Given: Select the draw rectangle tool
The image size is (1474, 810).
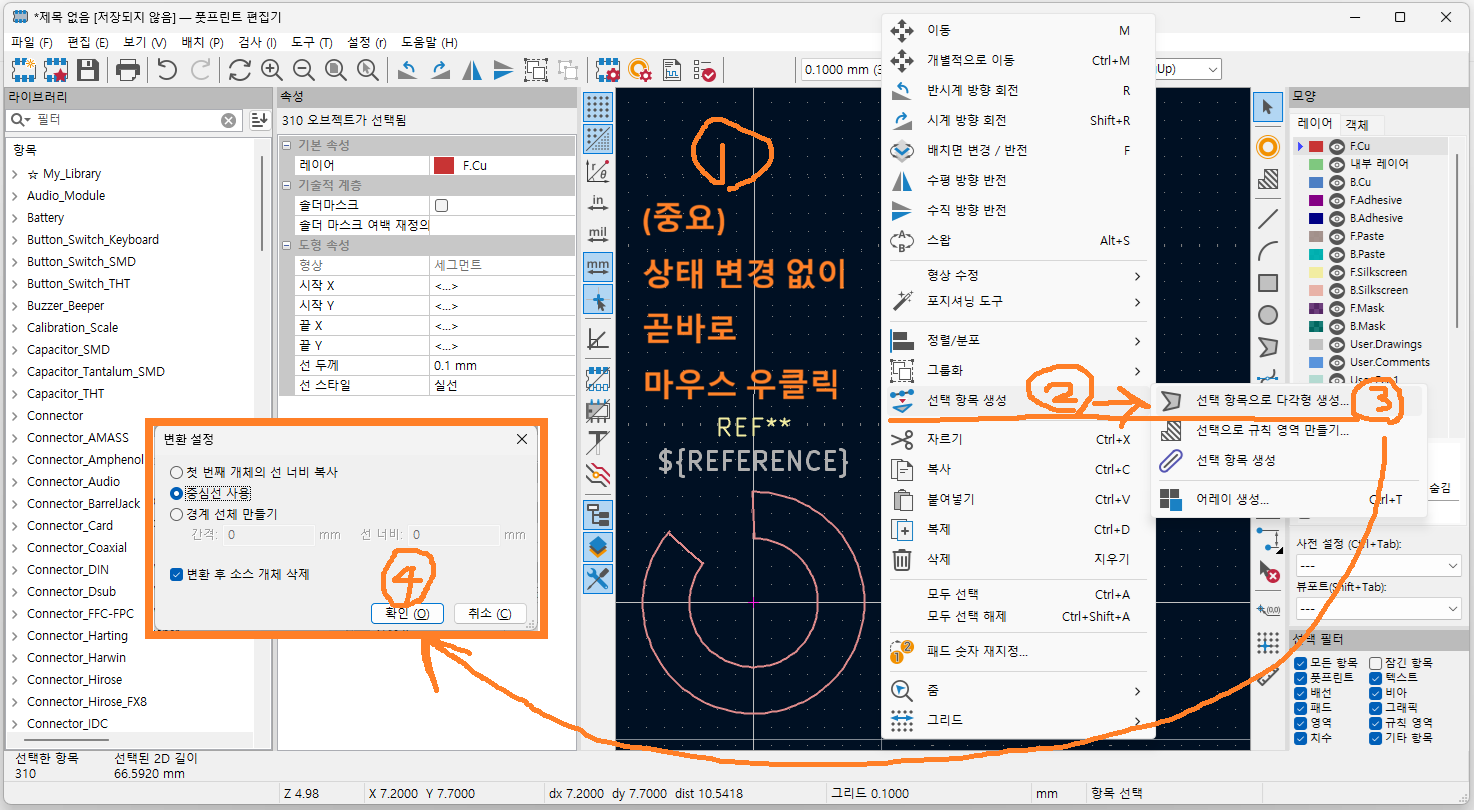Looking at the screenshot, I should (x=1268, y=283).
